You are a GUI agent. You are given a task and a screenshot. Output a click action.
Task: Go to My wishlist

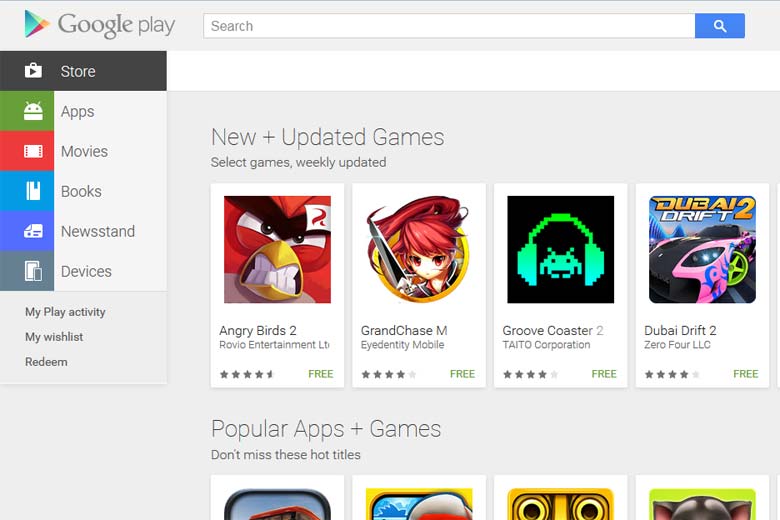pyautogui.click(x=54, y=337)
